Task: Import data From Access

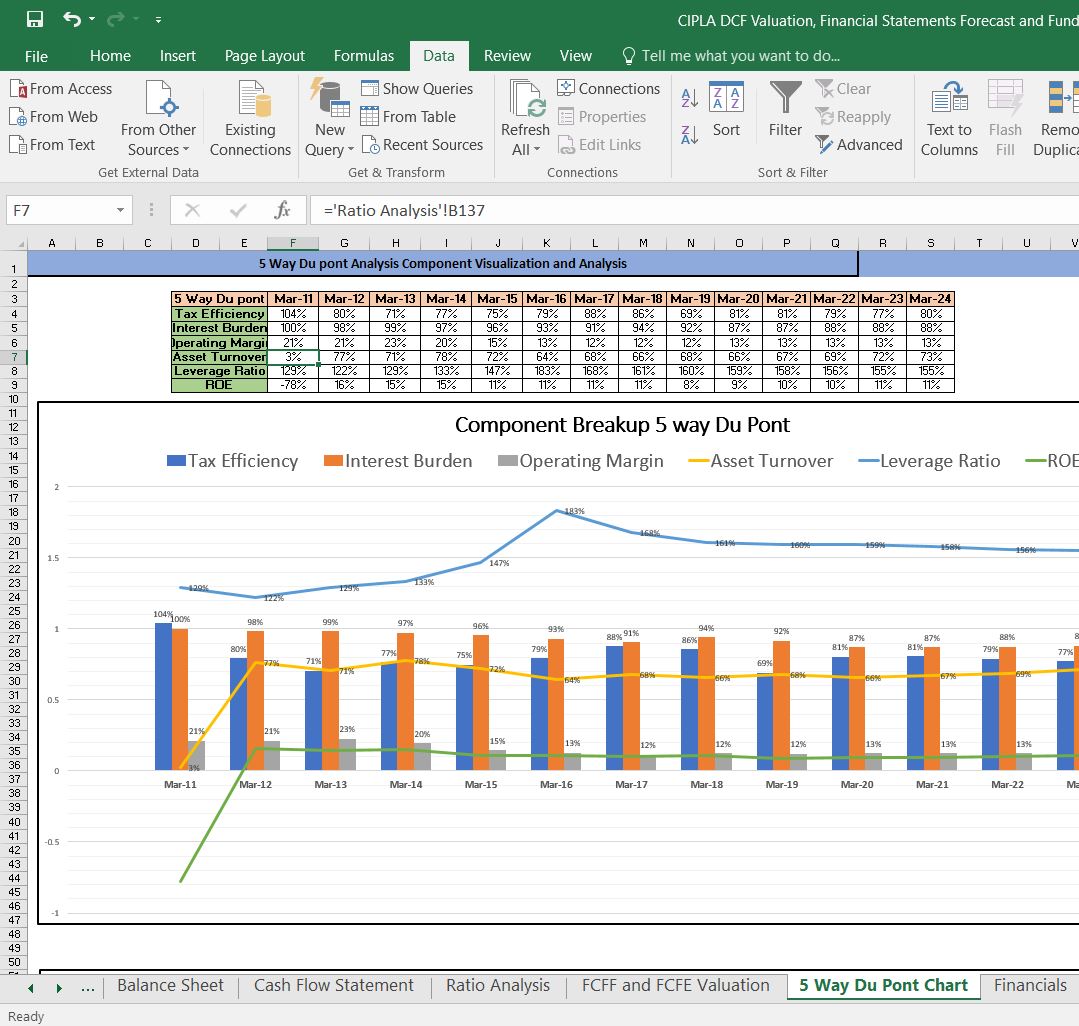Action: click(61, 89)
